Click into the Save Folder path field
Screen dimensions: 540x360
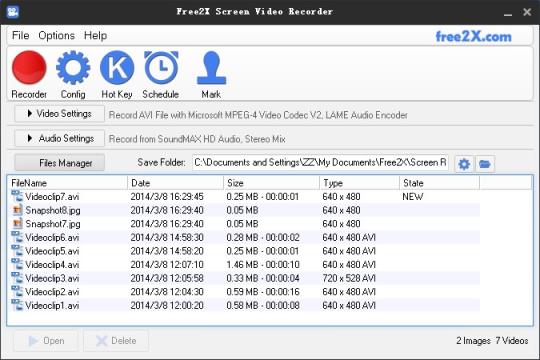[x=320, y=162]
